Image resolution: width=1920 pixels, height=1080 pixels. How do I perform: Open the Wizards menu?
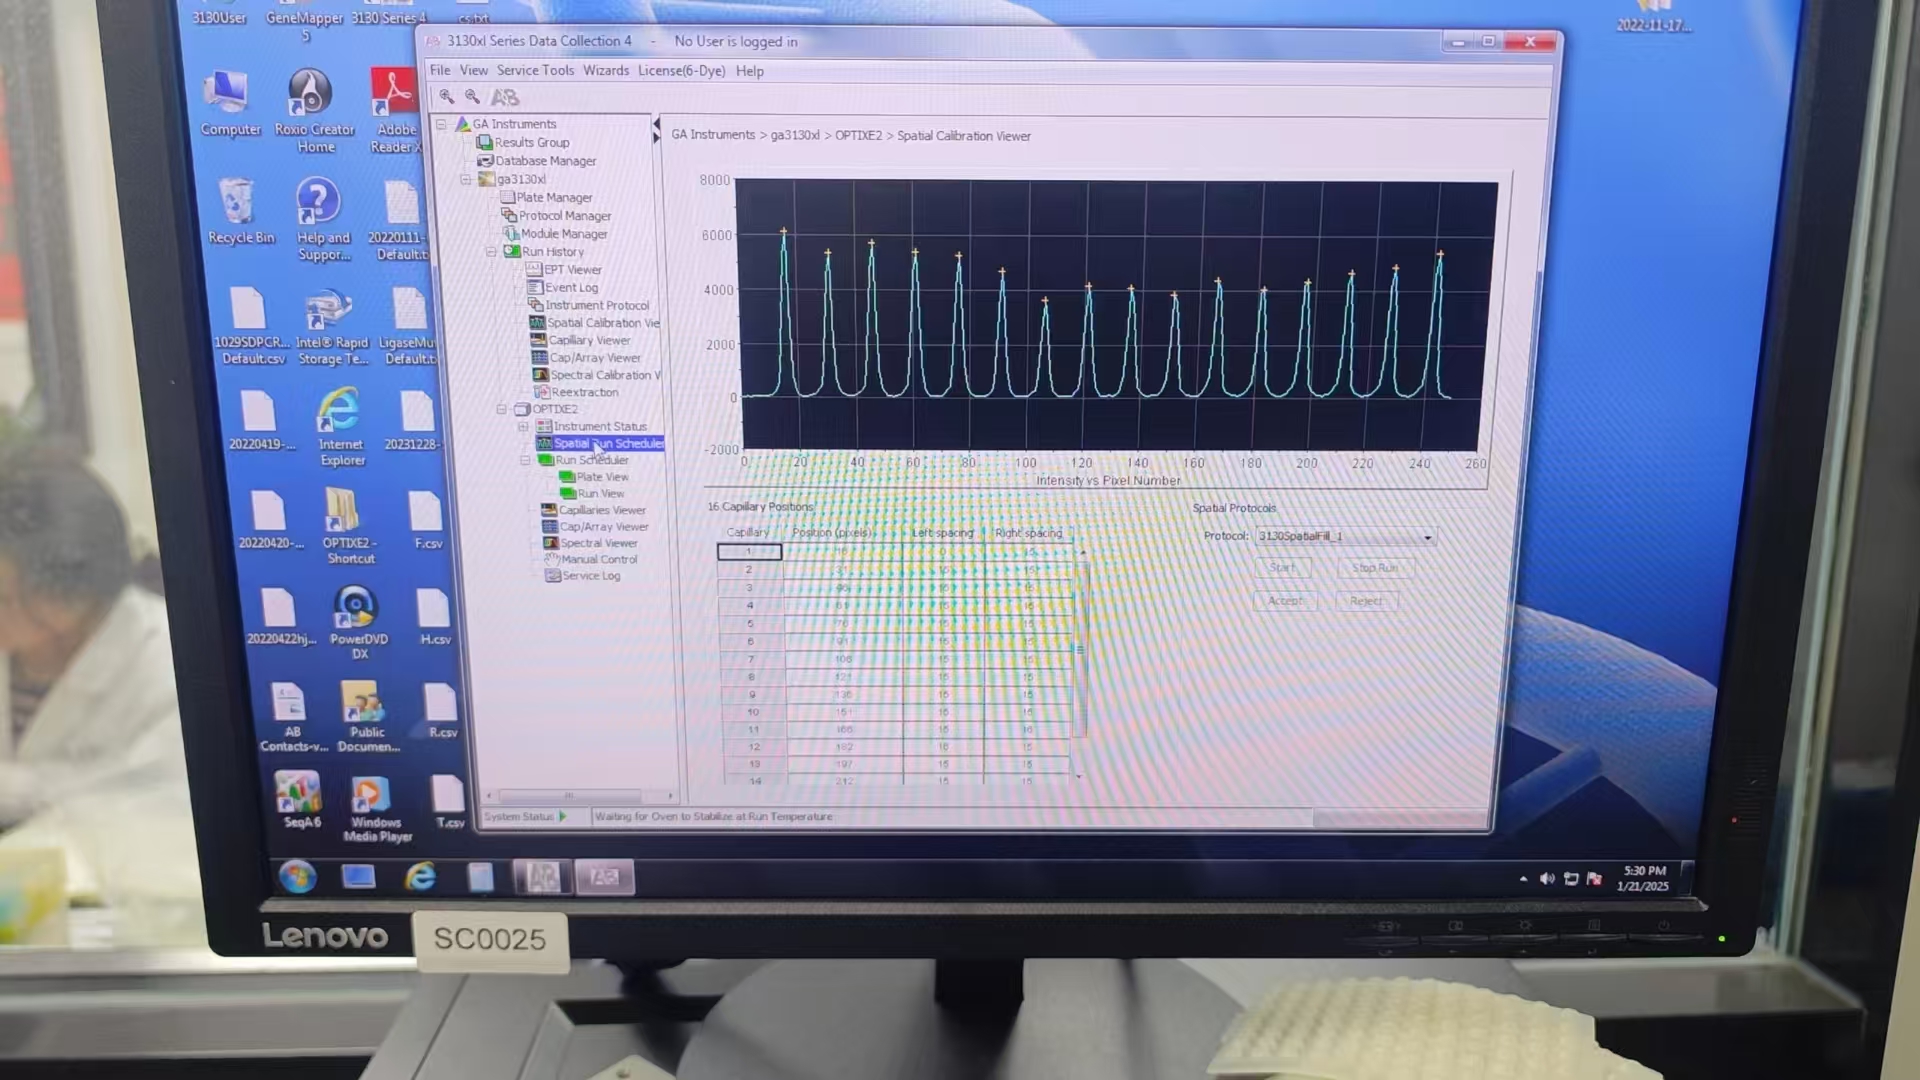click(605, 71)
